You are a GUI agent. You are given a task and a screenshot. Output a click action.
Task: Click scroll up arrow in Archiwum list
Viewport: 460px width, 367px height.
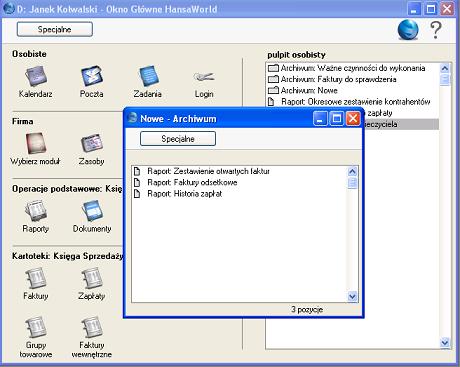coord(352,172)
